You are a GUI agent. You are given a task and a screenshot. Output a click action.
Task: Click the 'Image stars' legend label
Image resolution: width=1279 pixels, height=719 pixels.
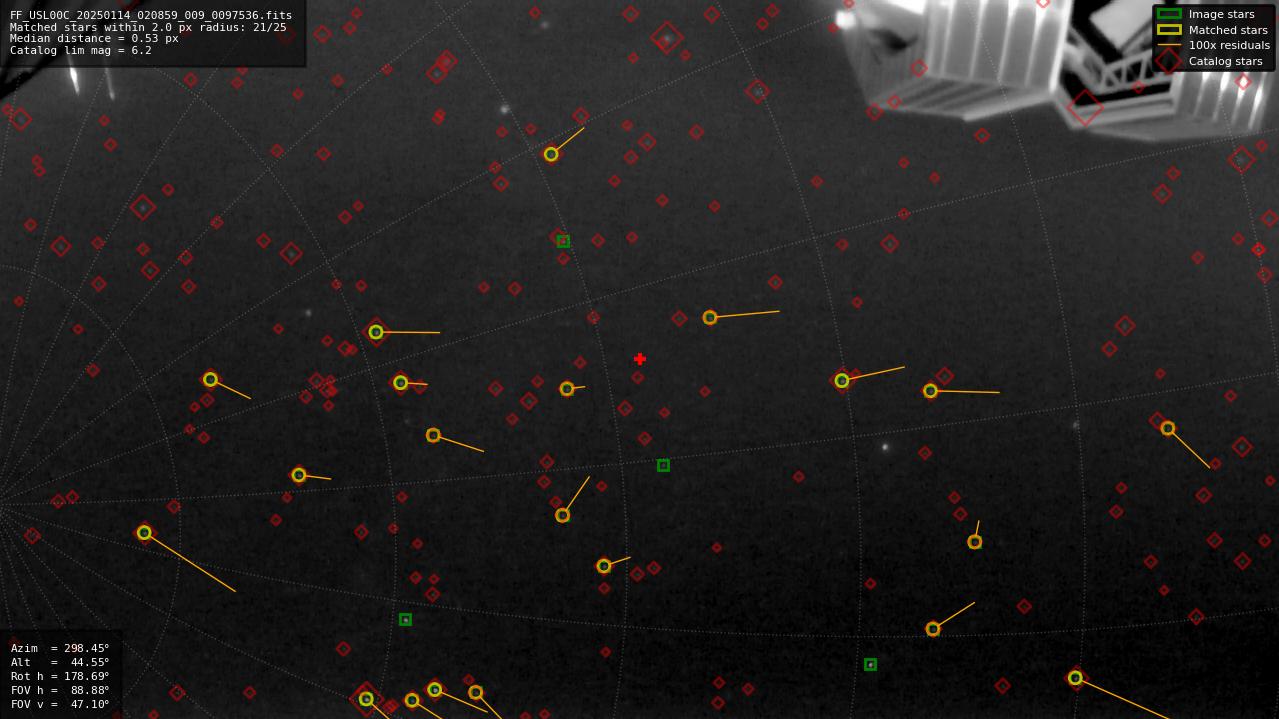tap(1221, 14)
